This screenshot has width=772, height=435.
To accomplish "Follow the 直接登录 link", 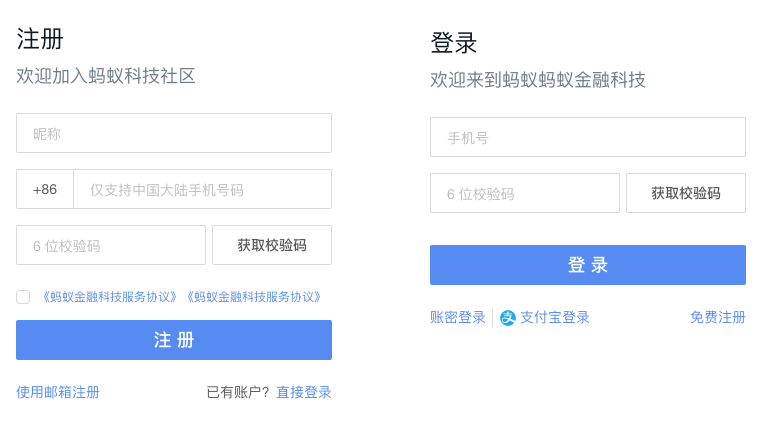I will 304,392.
